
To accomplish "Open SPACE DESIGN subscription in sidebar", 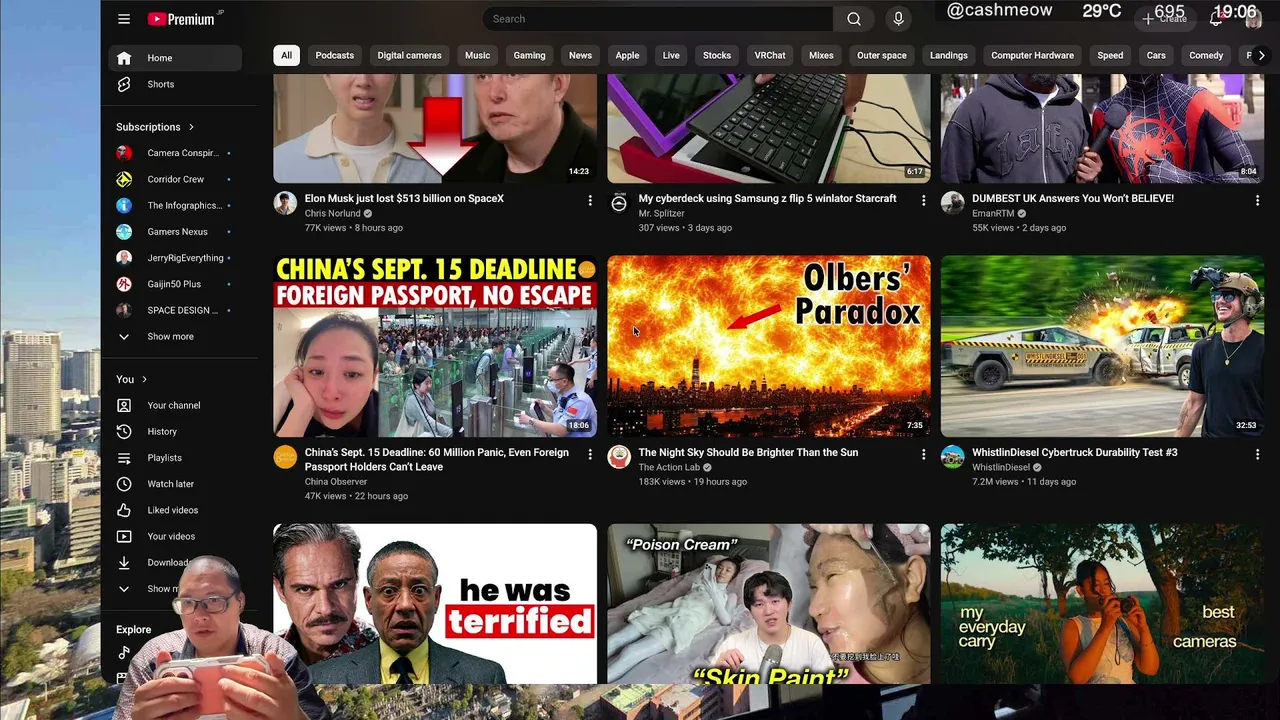I will 175,310.
